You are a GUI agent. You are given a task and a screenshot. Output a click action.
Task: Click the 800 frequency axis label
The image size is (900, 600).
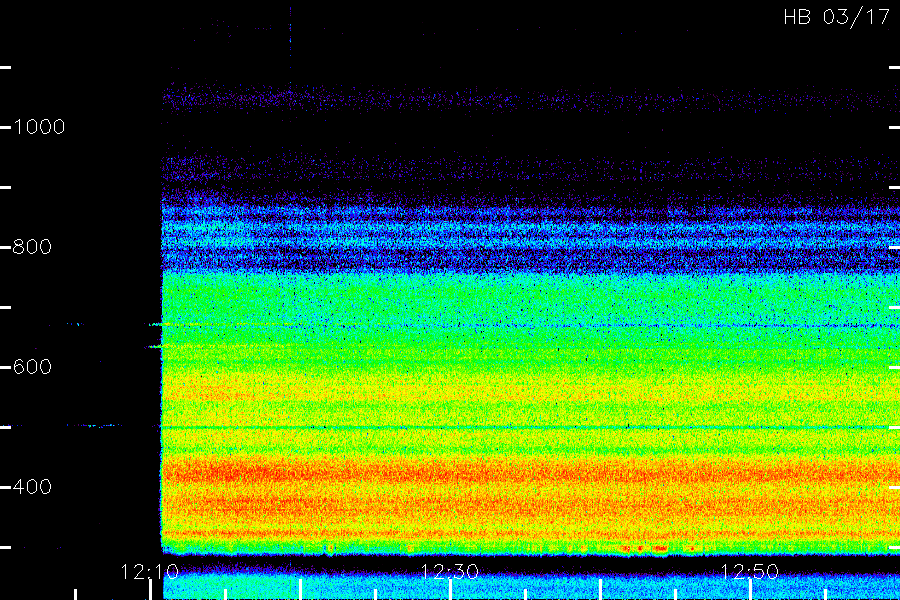point(32,247)
